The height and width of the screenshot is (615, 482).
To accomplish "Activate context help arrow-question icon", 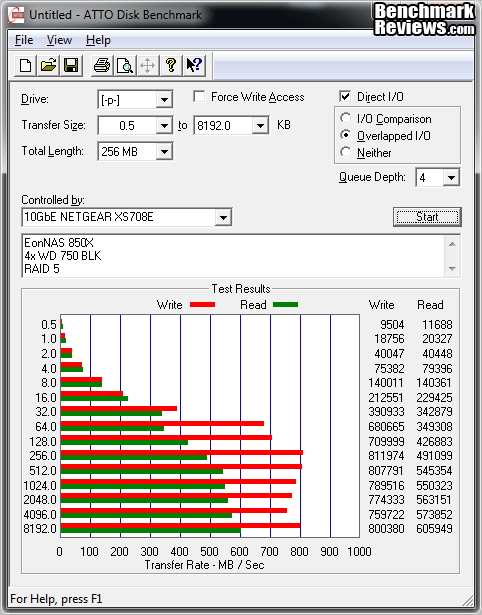I will [x=194, y=65].
